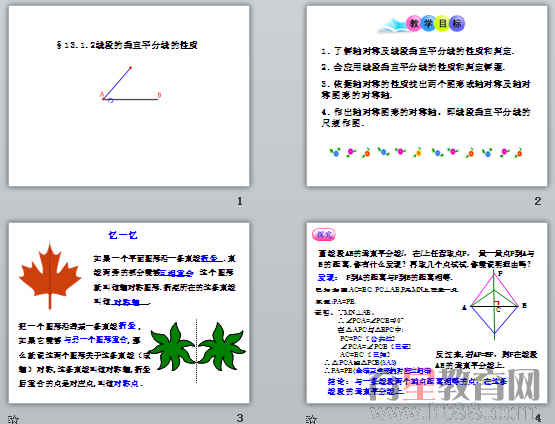The height and width of the screenshot is (424, 555).
Task: Click the pair of green leaves image
Action: pyautogui.click(x=196, y=348)
